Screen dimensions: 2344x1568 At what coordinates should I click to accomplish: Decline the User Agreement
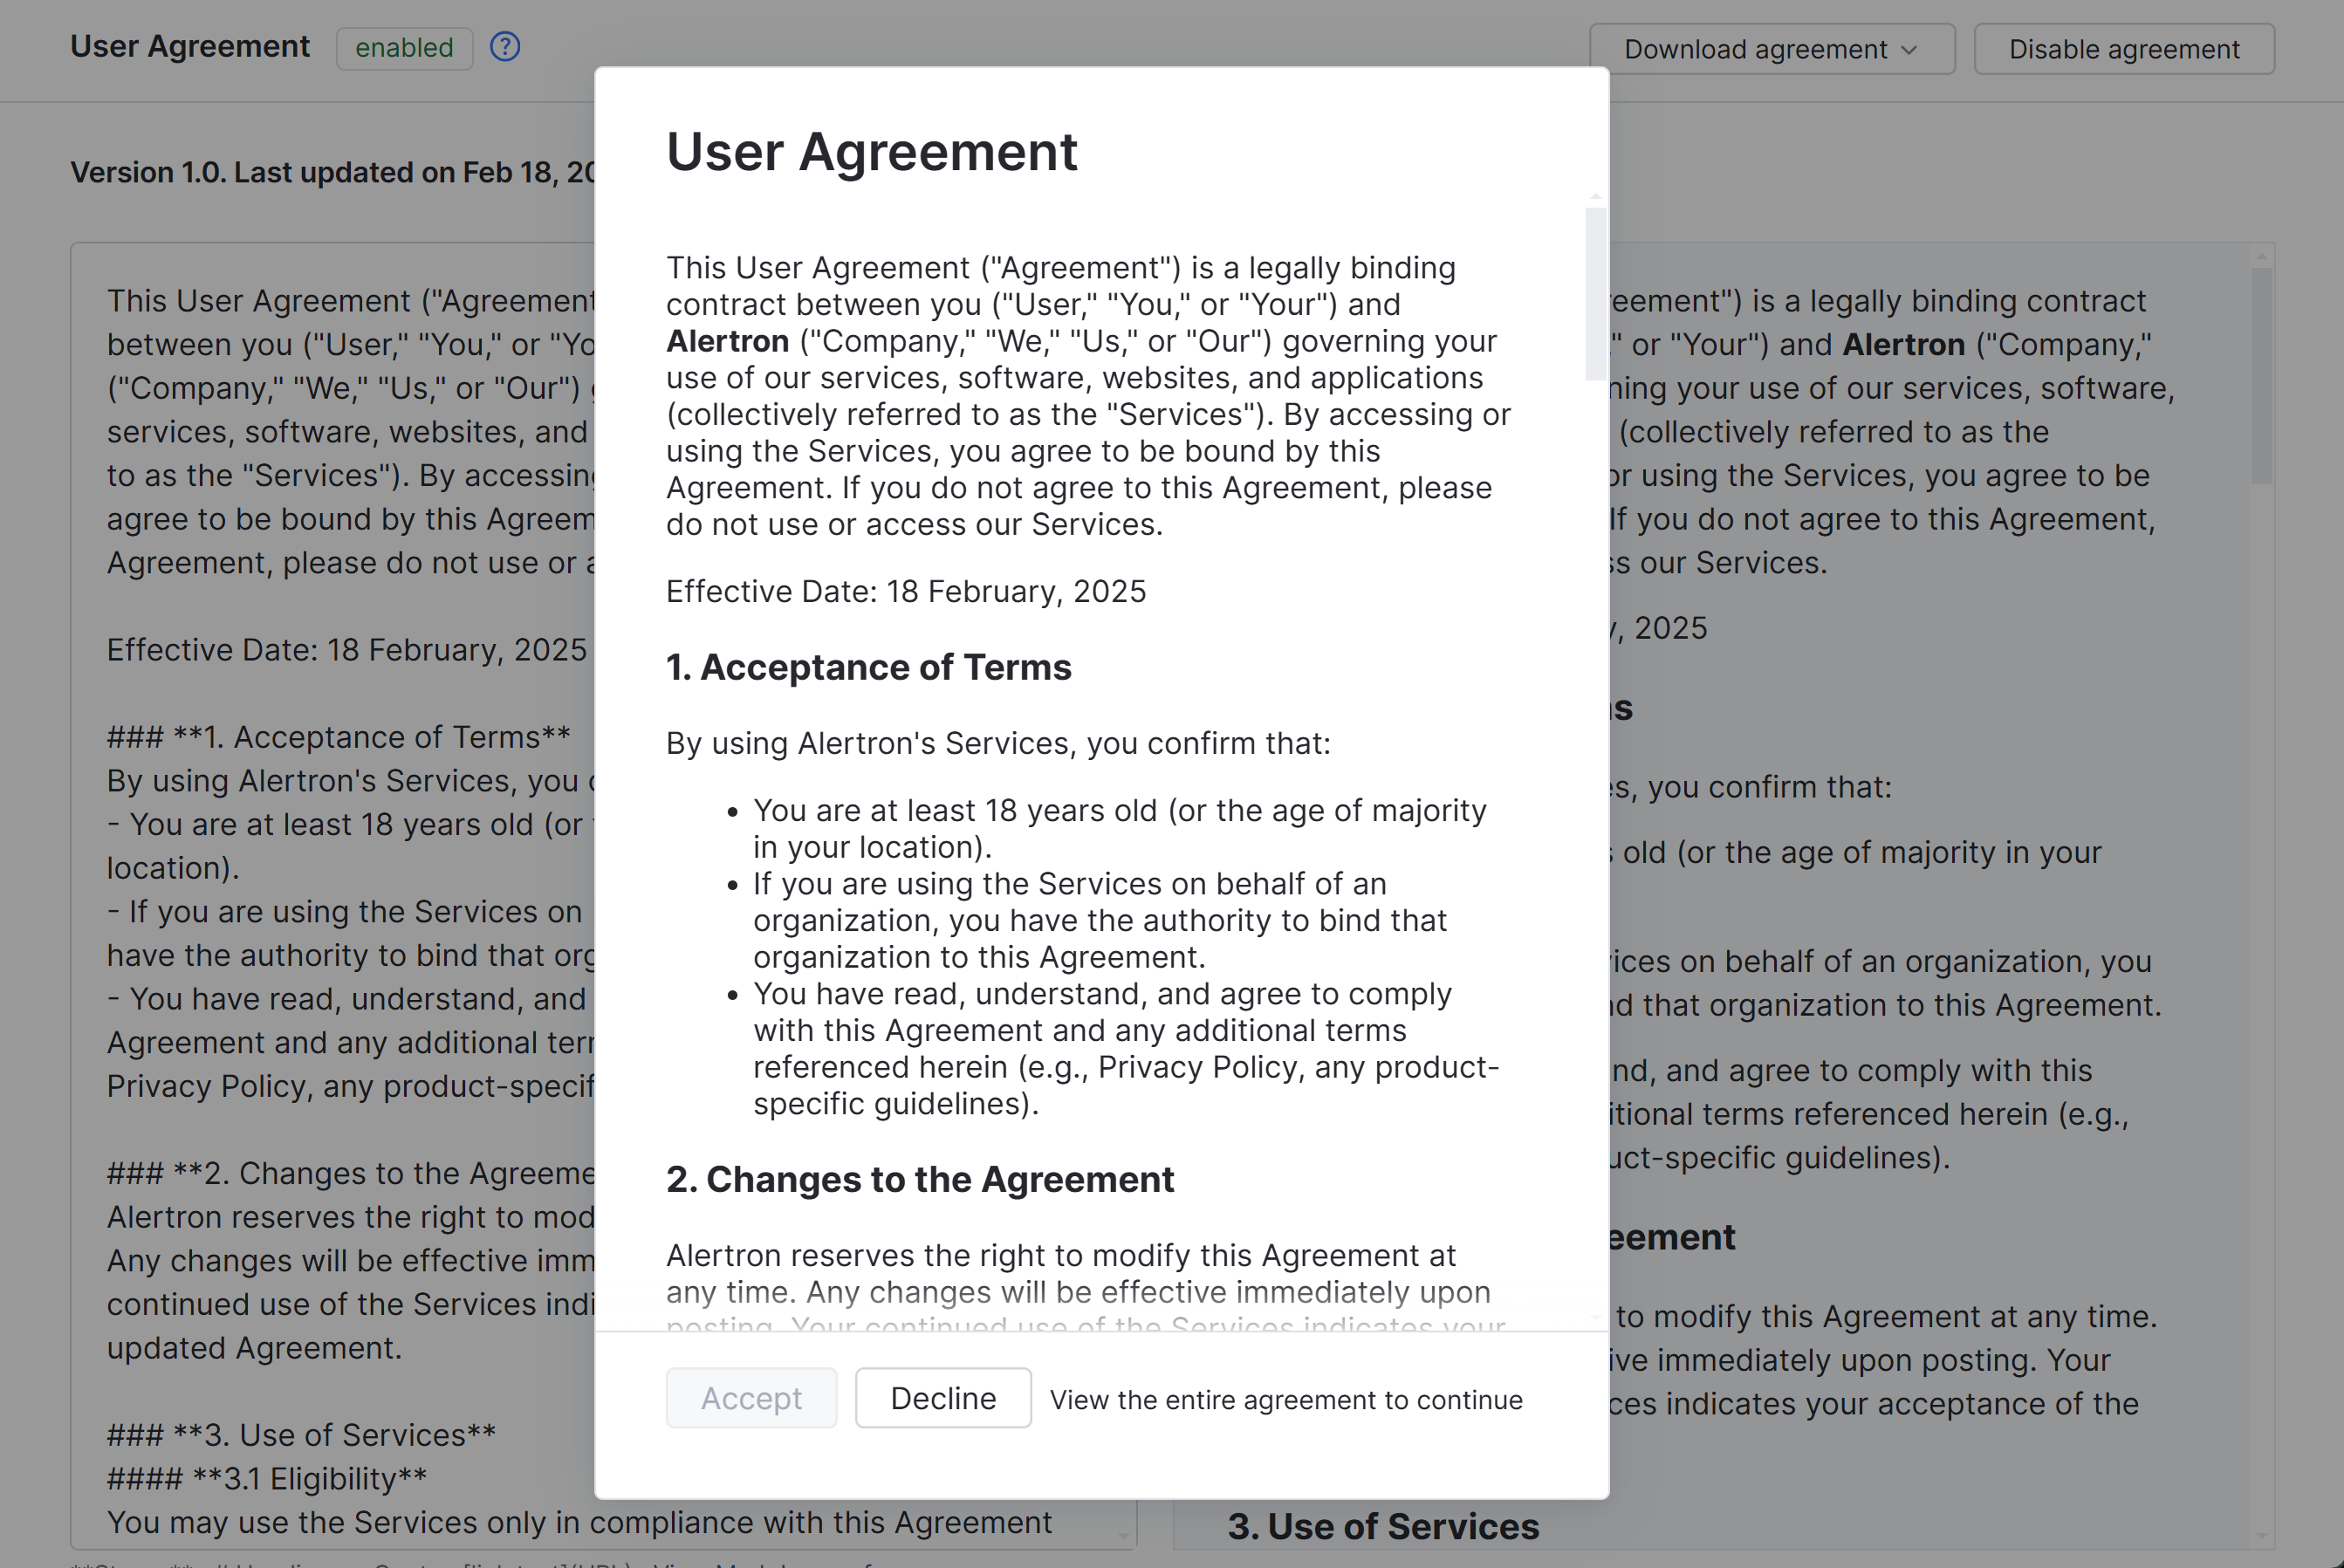(x=942, y=1397)
